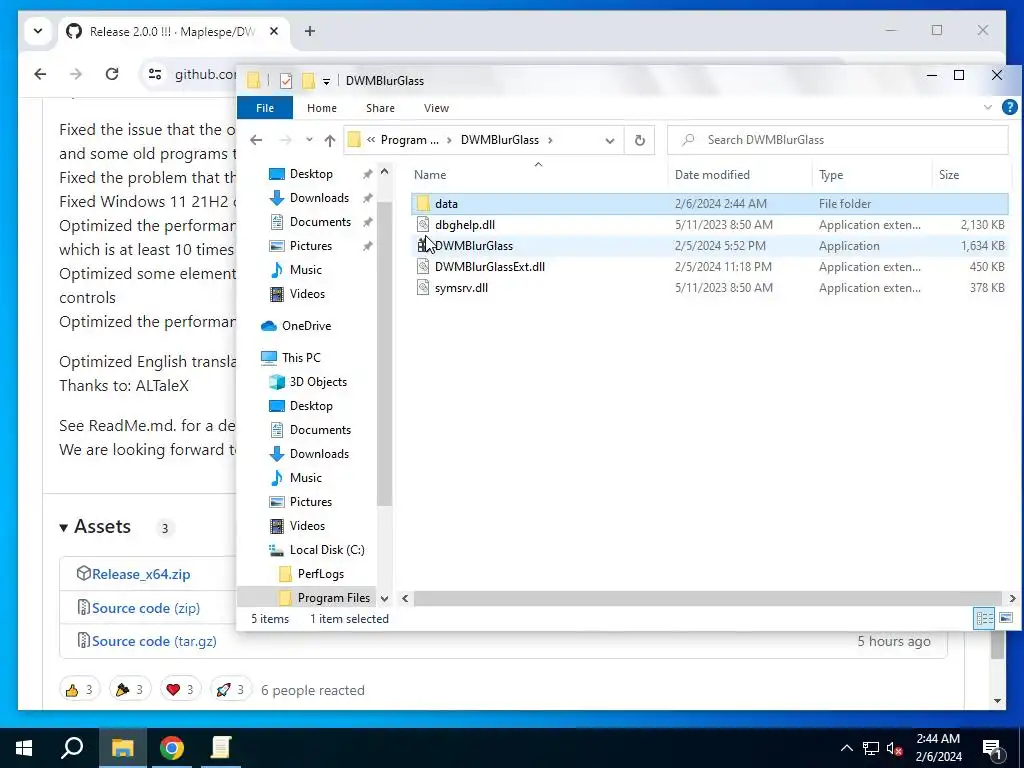Open notepad app in taskbar
Screen dimensions: 1024x768
tap(221, 748)
